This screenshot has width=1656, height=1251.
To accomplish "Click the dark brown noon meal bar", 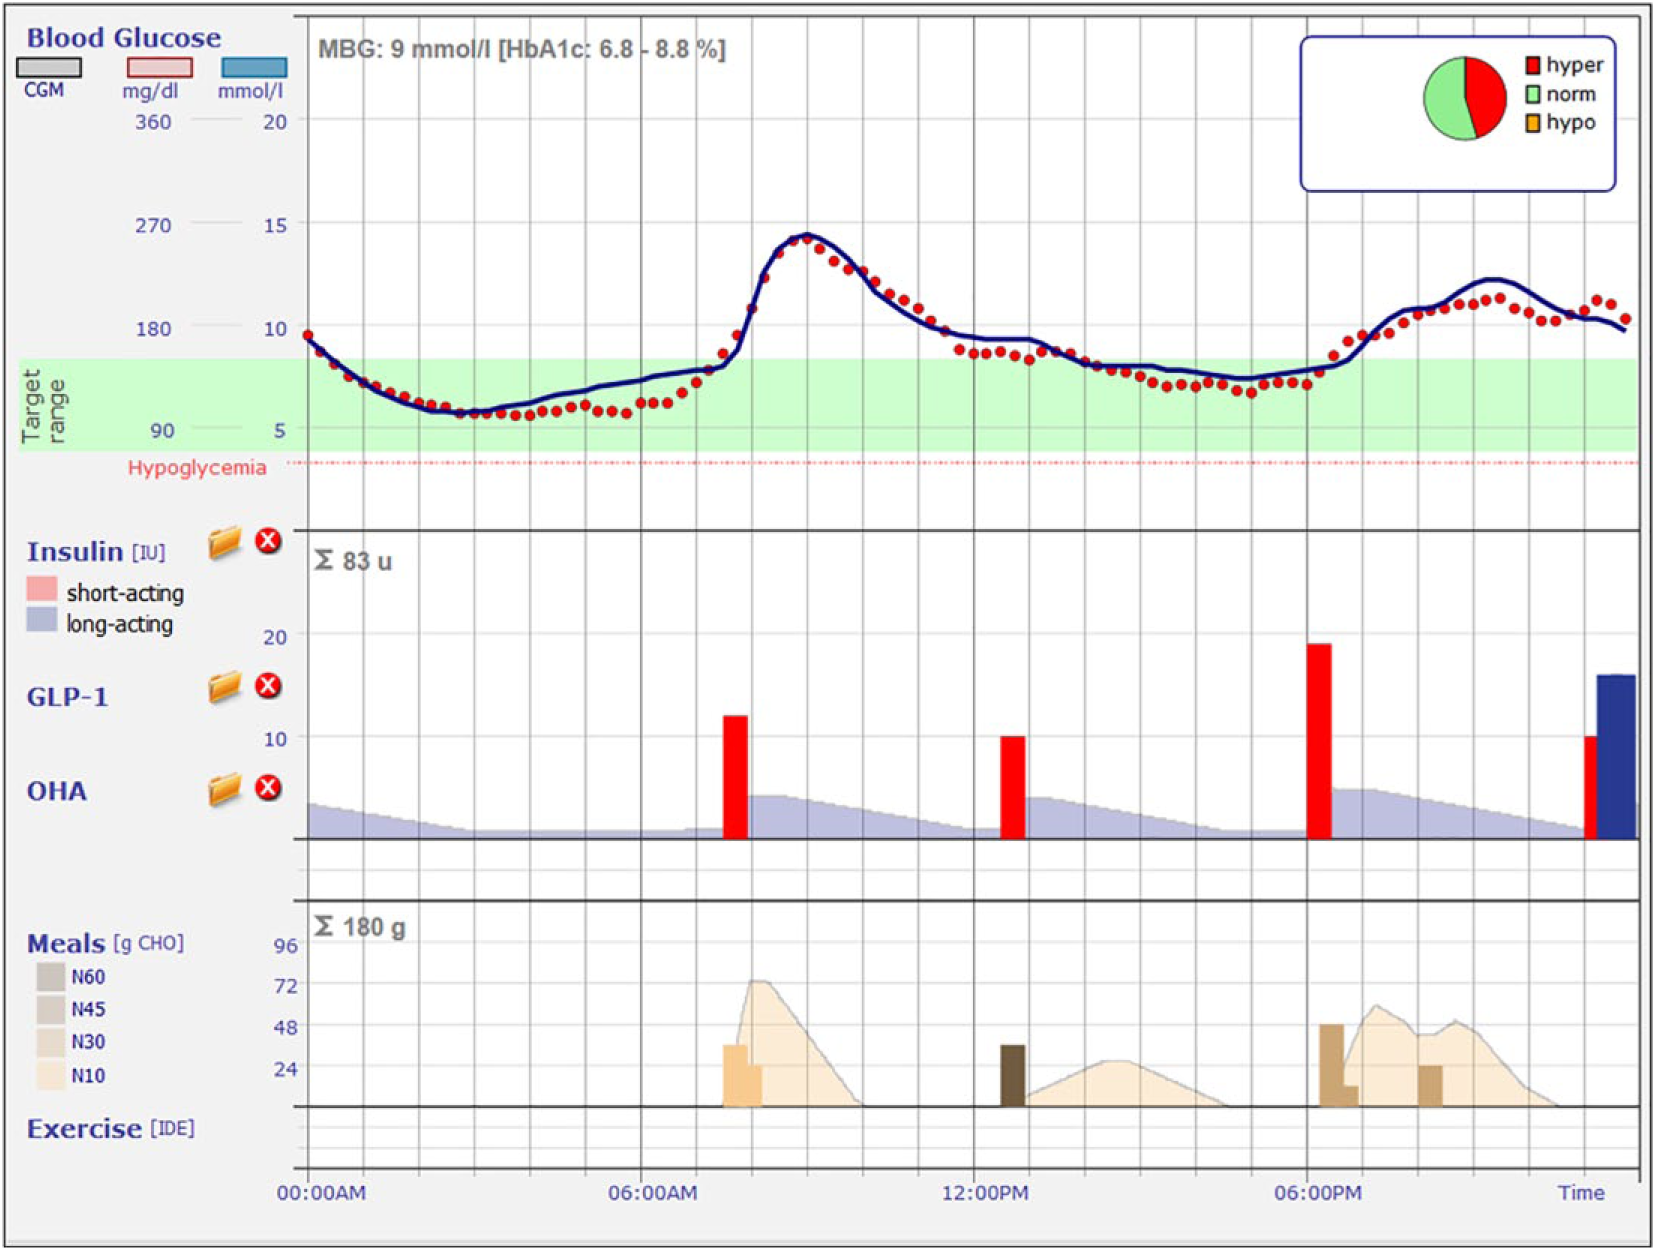I will (1013, 1076).
